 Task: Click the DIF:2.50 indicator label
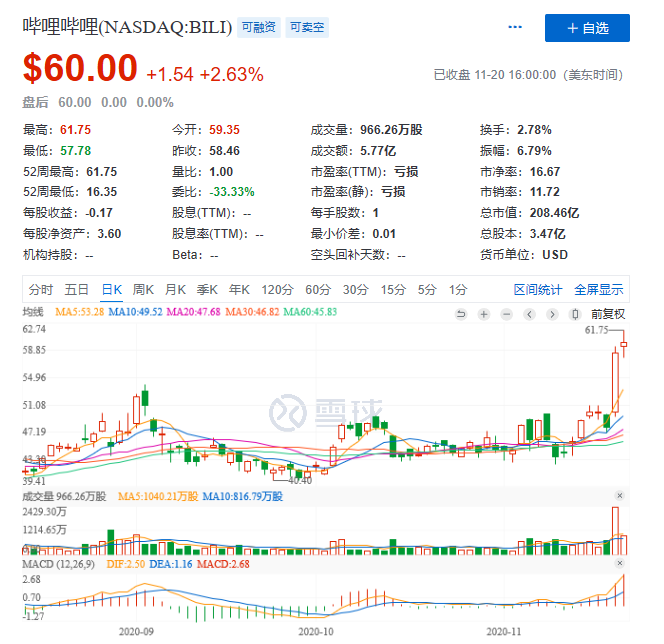coord(125,564)
